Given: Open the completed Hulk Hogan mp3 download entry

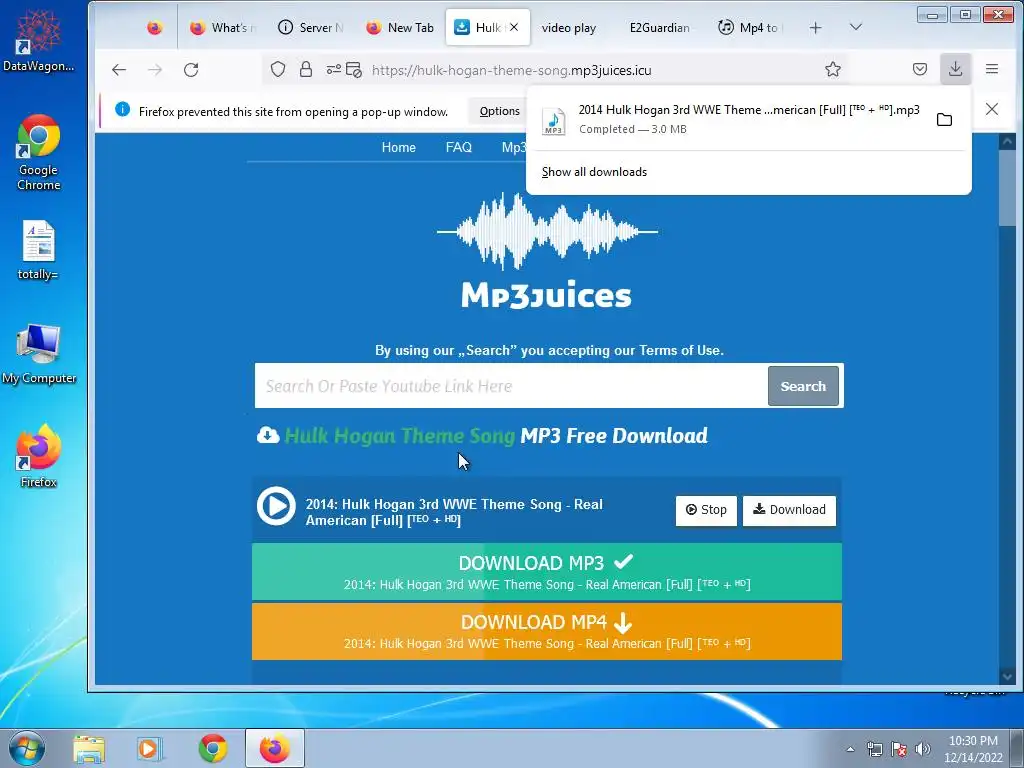Looking at the screenshot, I should [731, 119].
